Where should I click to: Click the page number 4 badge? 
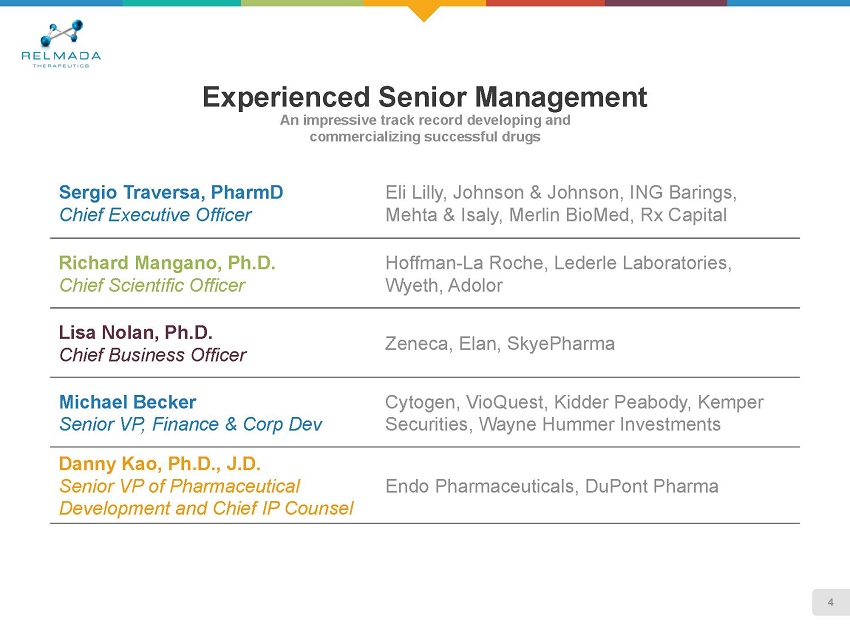coord(830,603)
